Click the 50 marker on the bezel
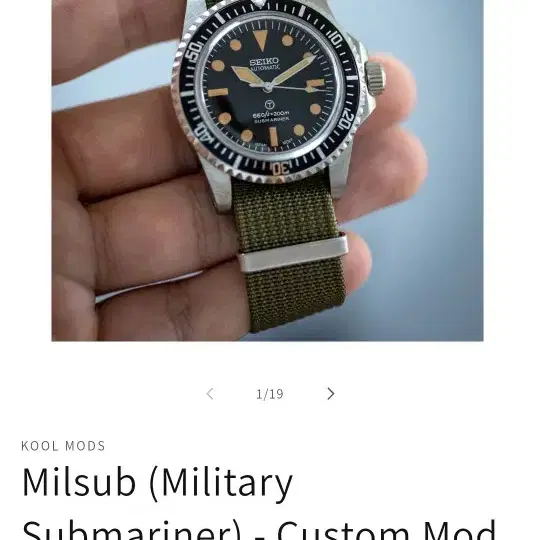 pos(193,51)
